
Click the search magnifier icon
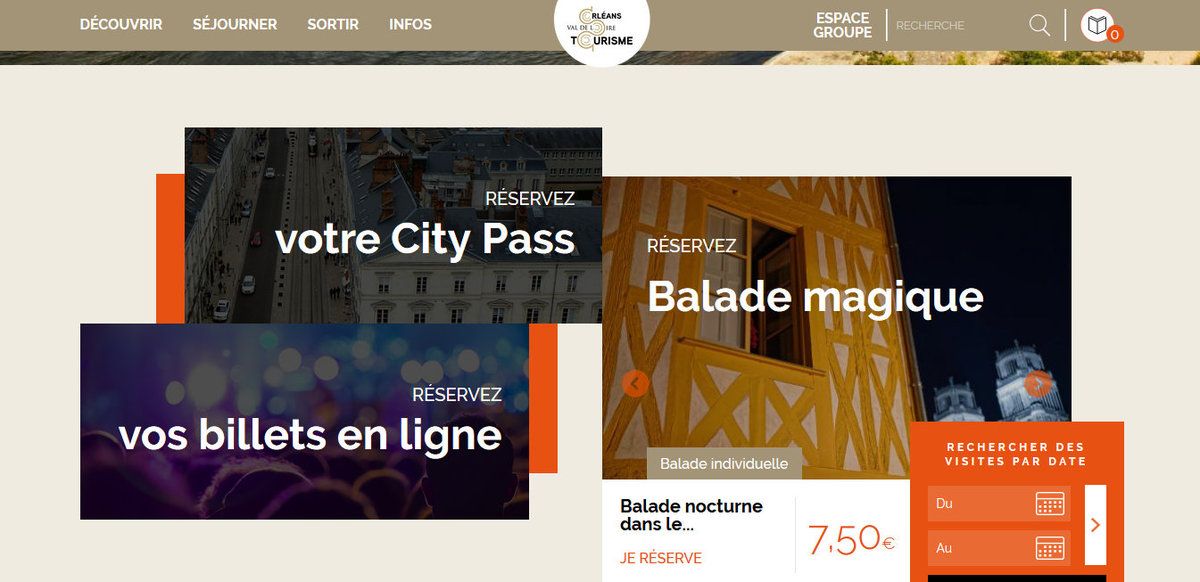(x=1040, y=25)
